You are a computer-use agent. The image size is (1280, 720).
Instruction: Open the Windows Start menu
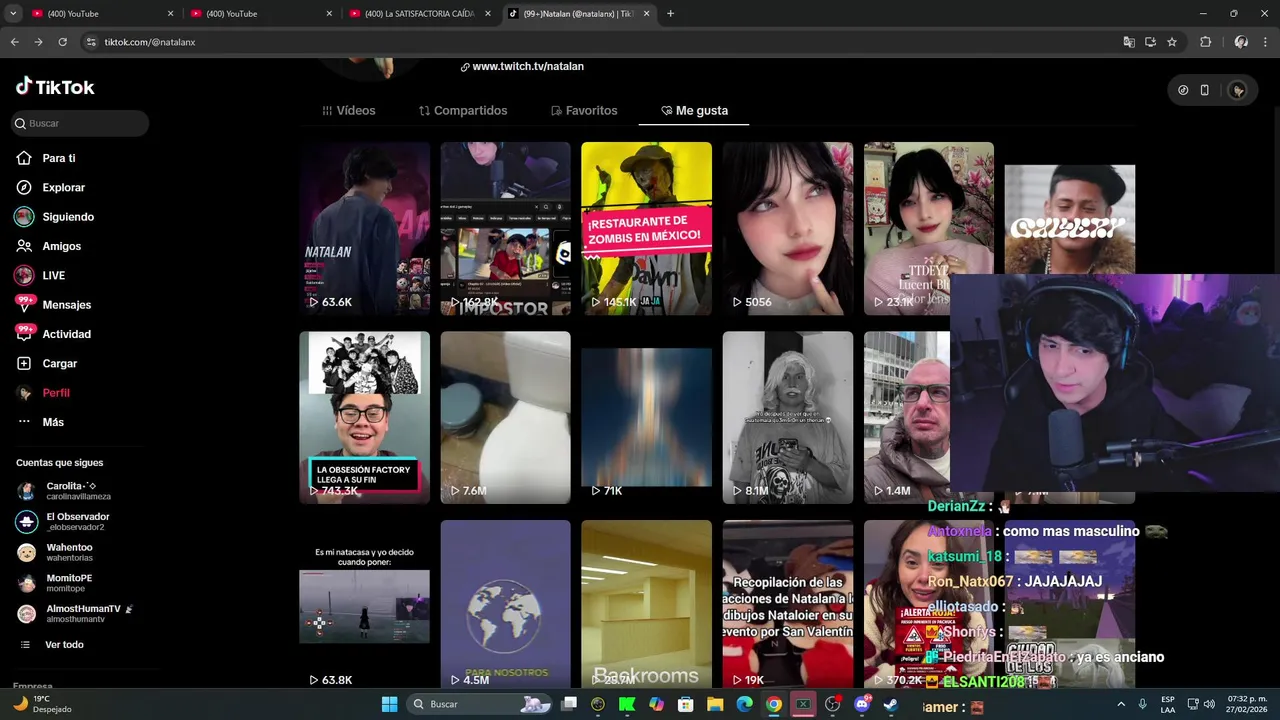pos(389,704)
